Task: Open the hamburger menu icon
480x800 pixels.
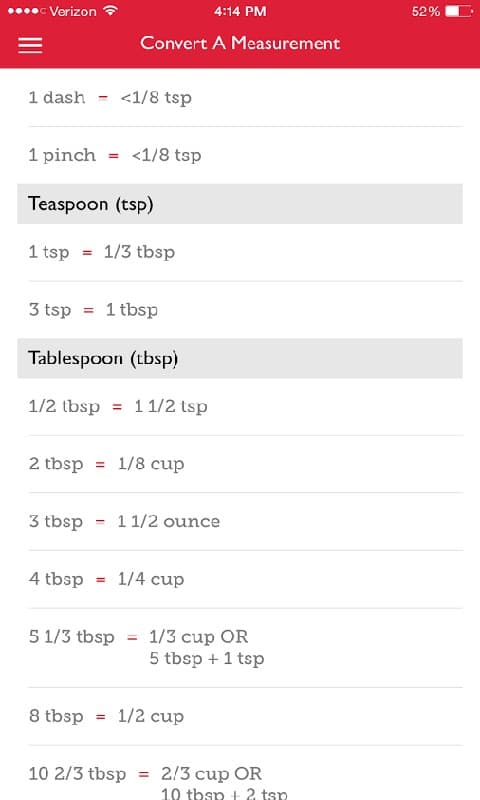Action: point(30,45)
